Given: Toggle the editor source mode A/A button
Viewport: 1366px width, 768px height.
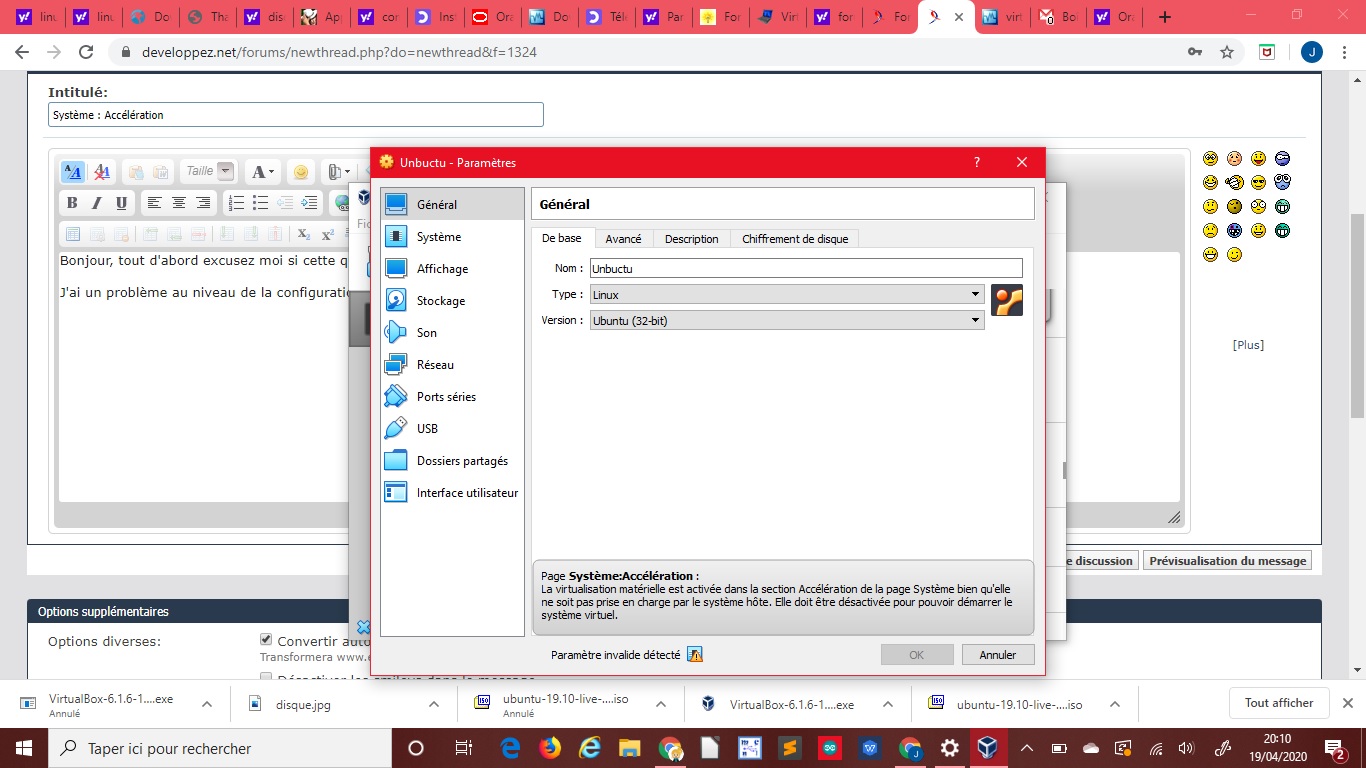Looking at the screenshot, I should tap(72, 172).
